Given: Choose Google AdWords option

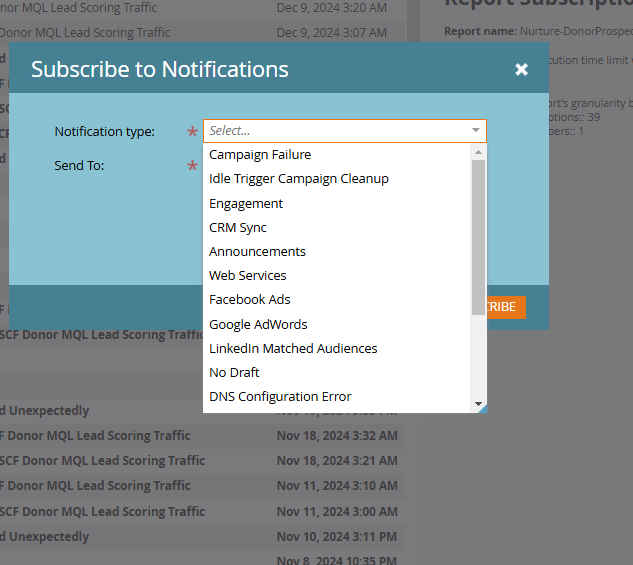Looking at the screenshot, I should (336, 324).
